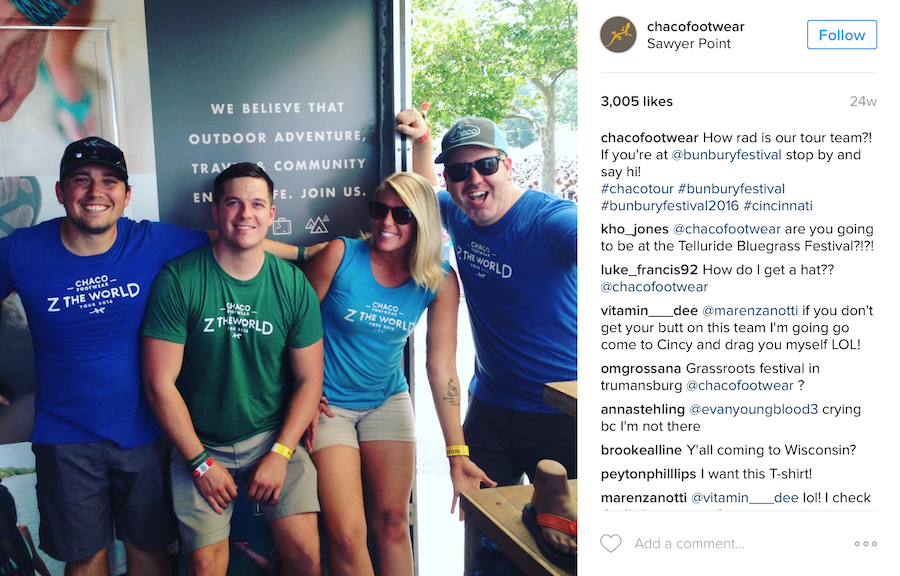Open the @bunburyfestival mention link
This screenshot has height=576, width=900.
(726, 155)
